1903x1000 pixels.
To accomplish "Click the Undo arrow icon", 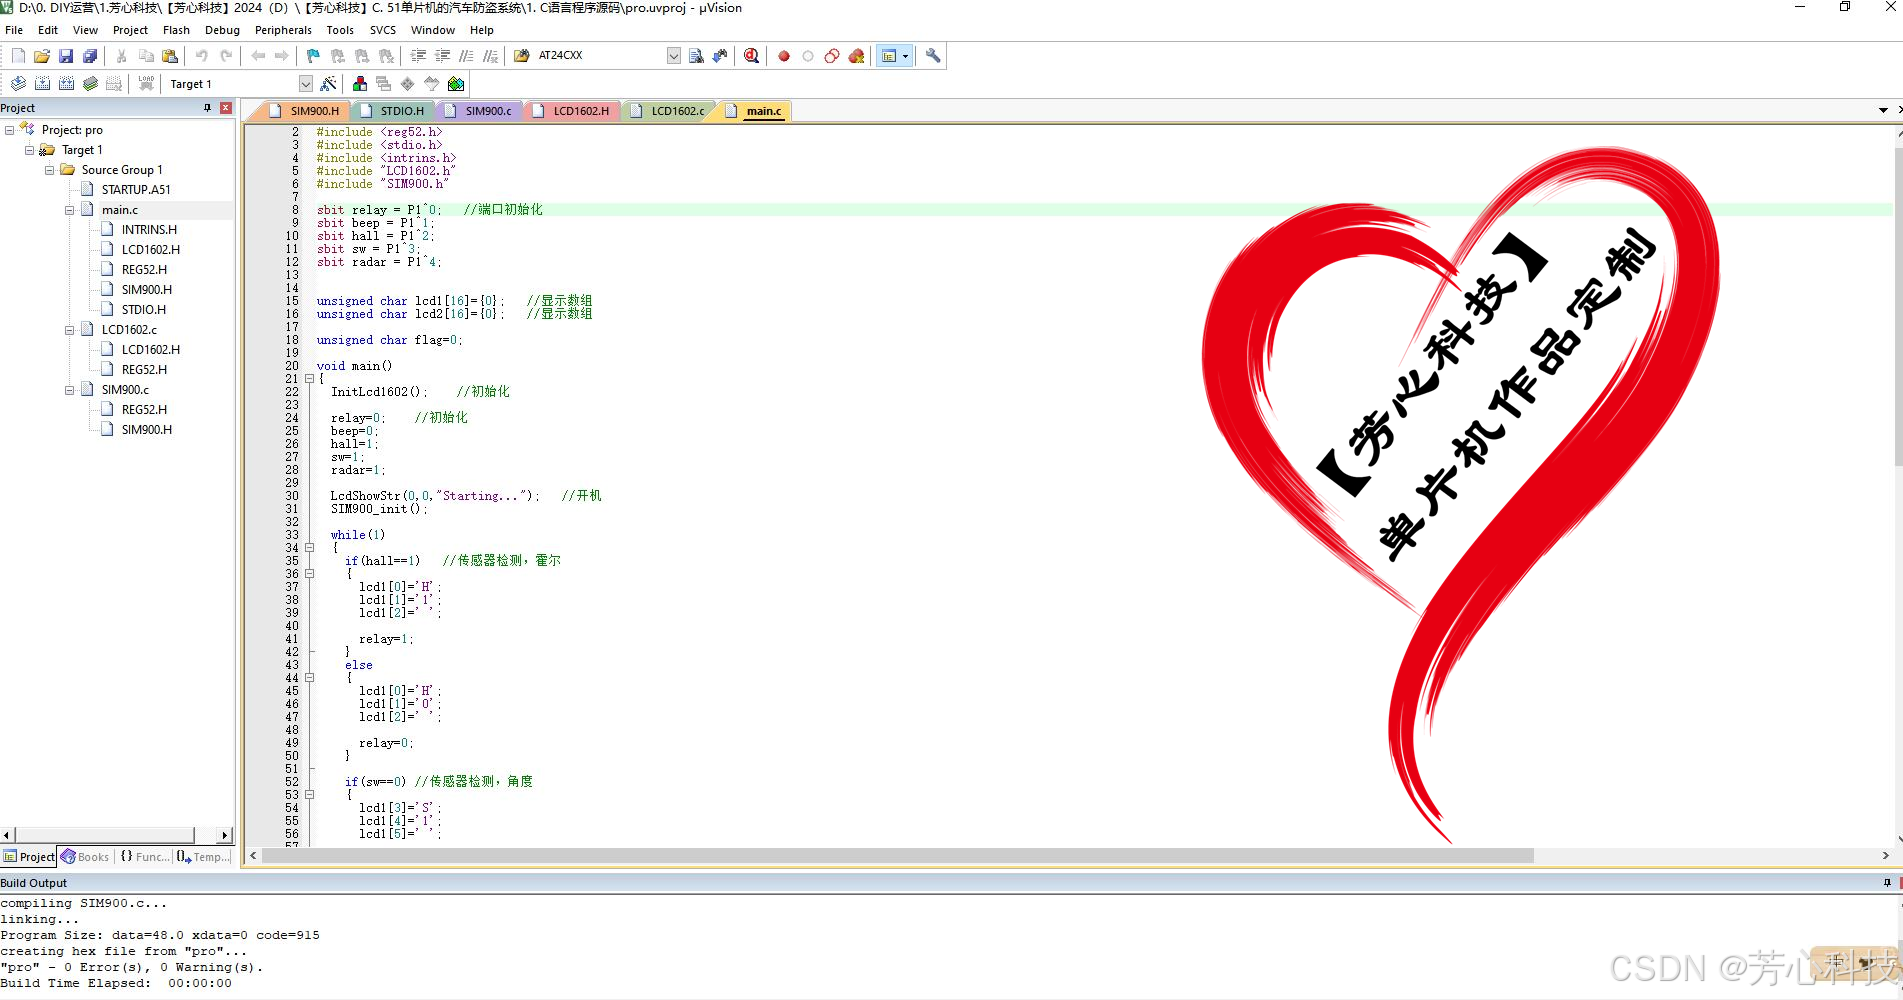I will 201,56.
